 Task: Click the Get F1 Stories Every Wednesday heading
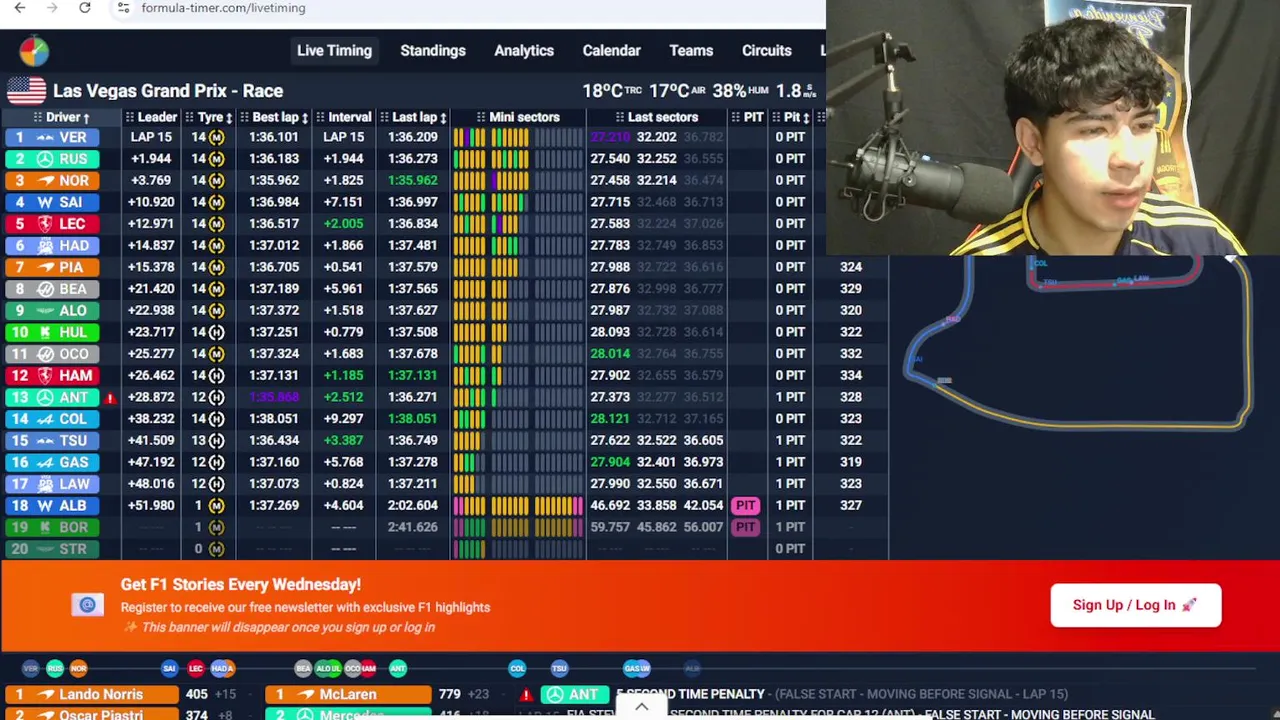pos(241,584)
